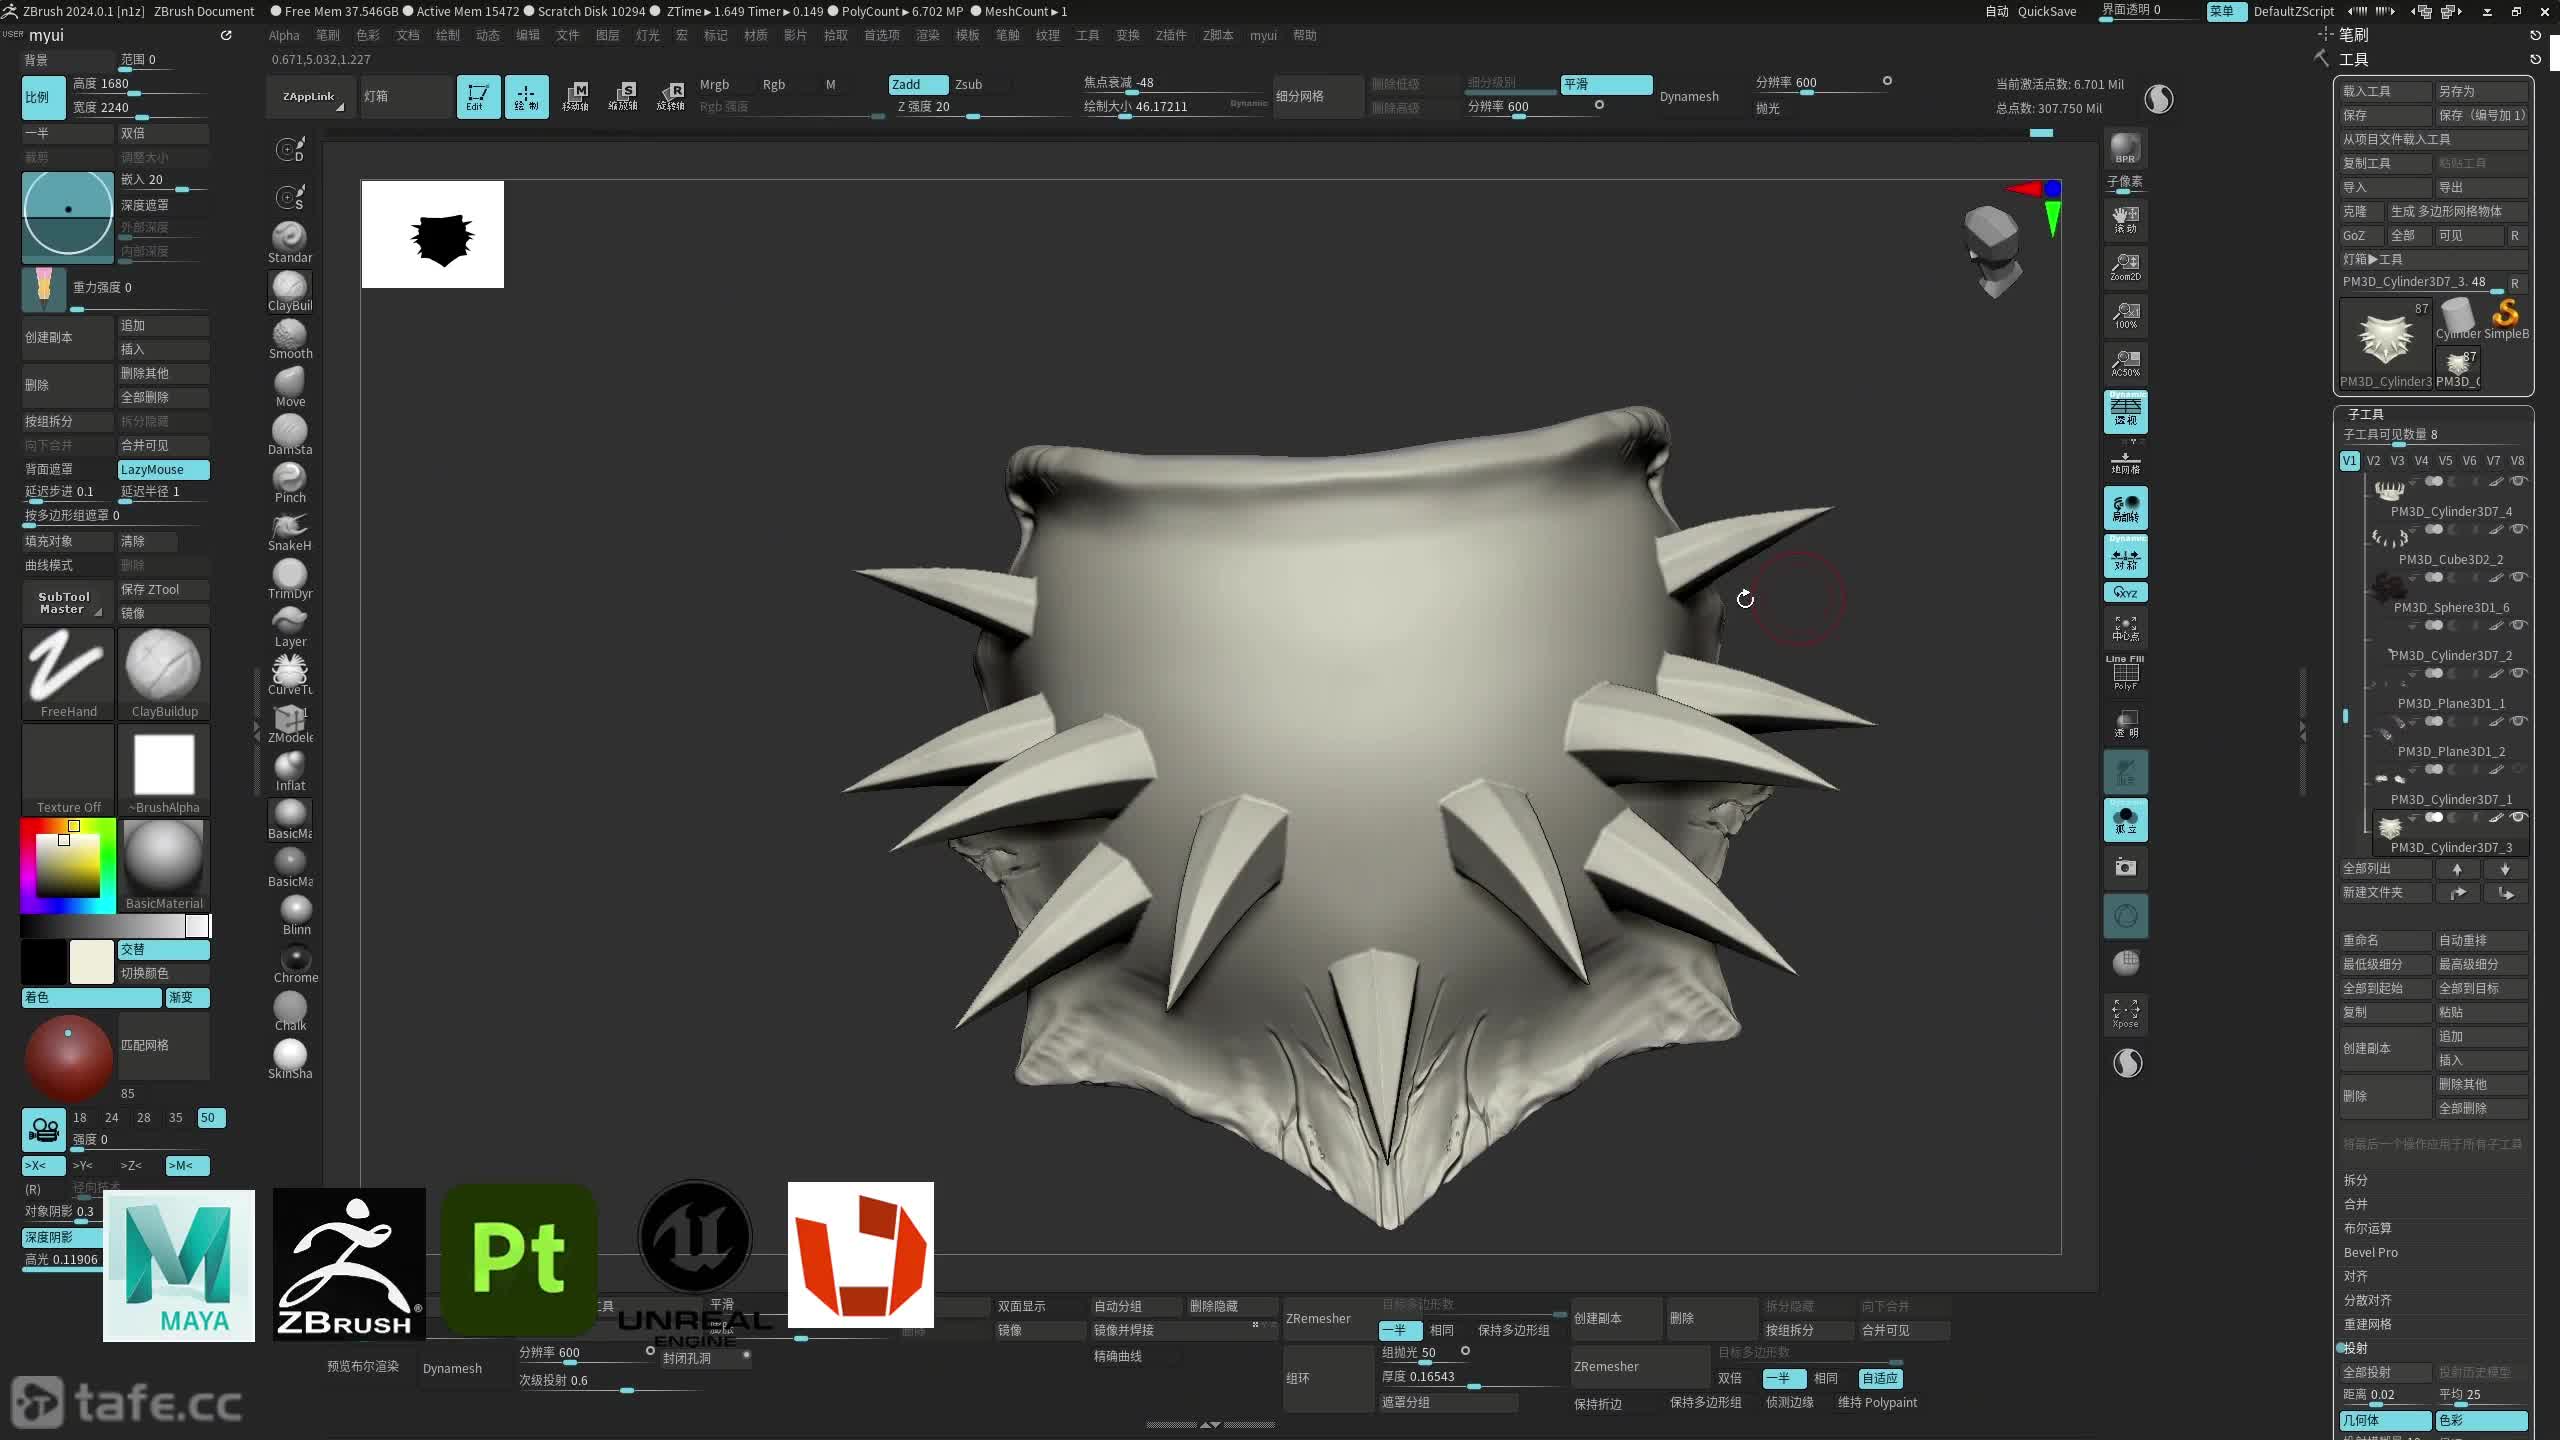Expand the Bevel Pro section

click(2371, 1252)
